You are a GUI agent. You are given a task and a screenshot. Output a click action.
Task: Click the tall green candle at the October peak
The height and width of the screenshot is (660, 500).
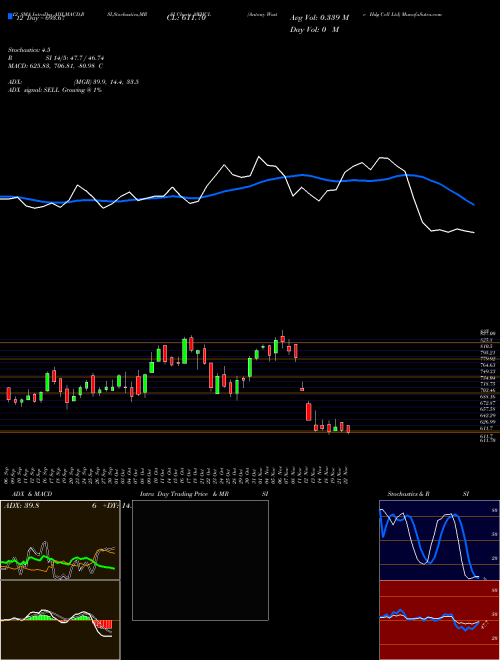(x=184, y=351)
